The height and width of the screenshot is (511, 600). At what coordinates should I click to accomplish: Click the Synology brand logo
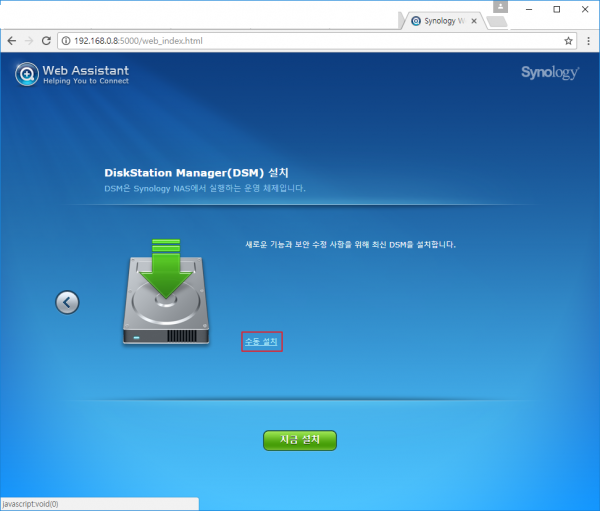click(x=549, y=73)
